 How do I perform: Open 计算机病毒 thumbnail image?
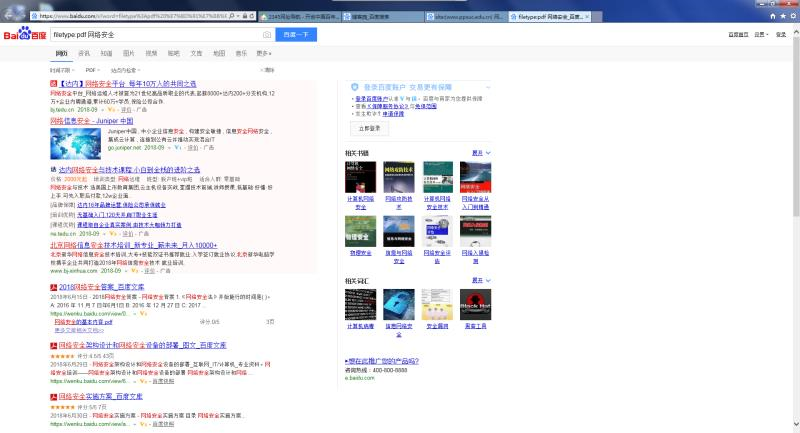(361, 304)
